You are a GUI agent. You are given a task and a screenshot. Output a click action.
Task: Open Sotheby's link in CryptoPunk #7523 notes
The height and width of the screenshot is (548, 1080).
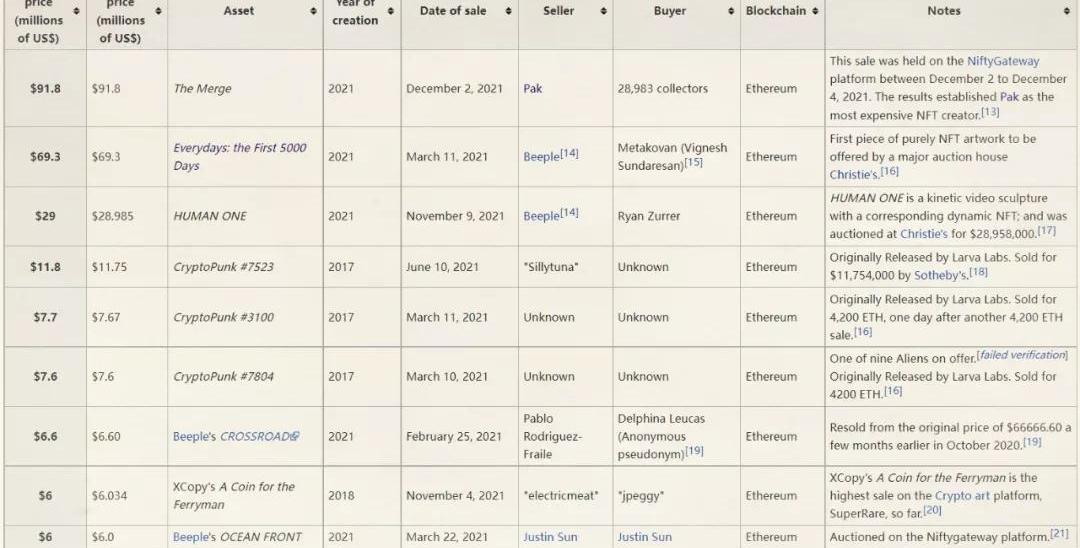tap(941, 275)
